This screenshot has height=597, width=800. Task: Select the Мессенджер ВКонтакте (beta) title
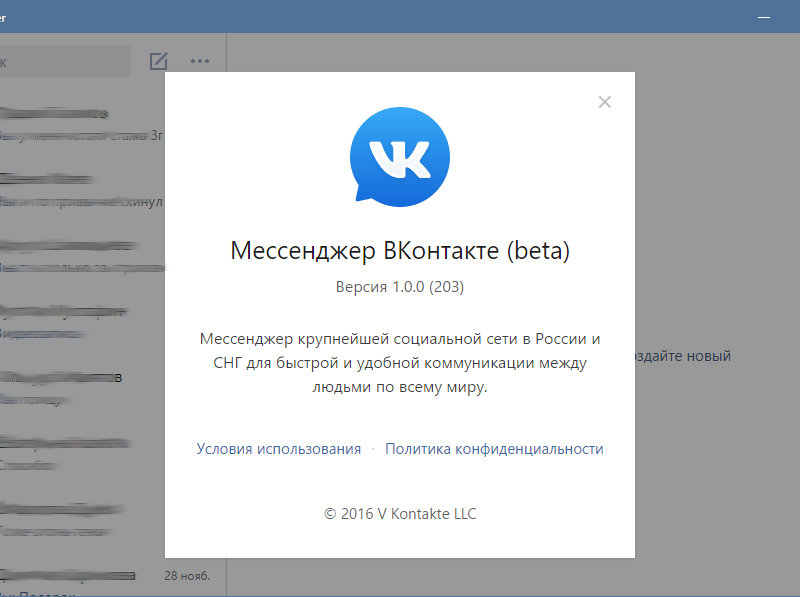coord(400,251)
